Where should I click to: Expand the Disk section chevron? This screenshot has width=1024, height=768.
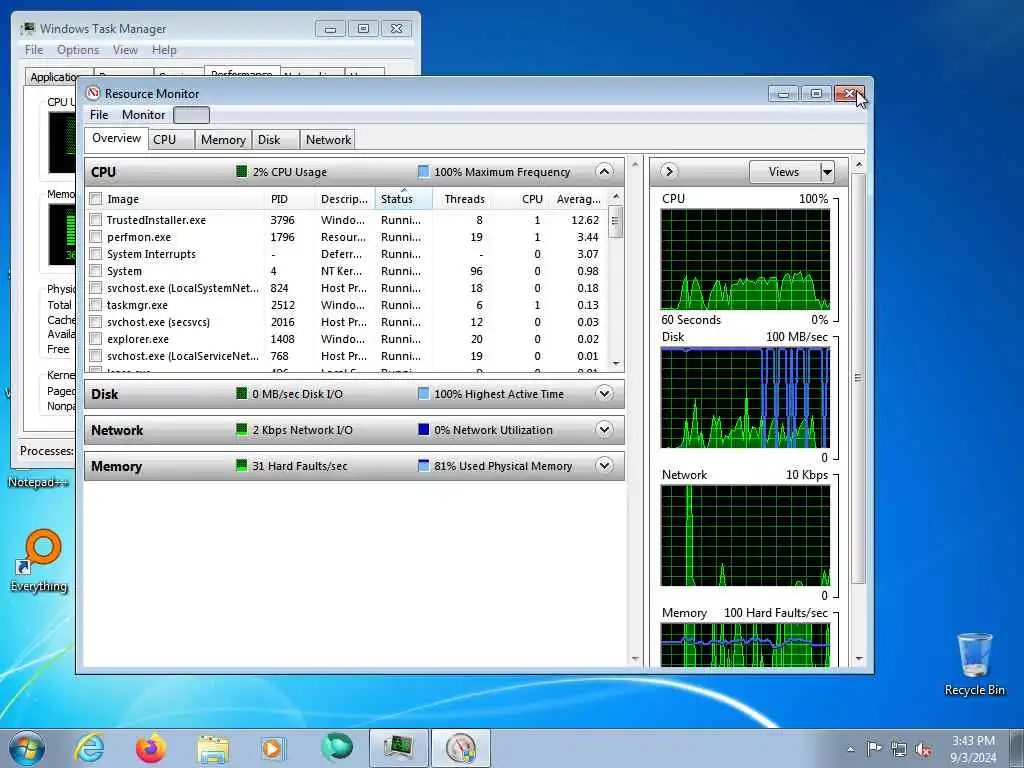pyautogui.click(x=605, y=394)
